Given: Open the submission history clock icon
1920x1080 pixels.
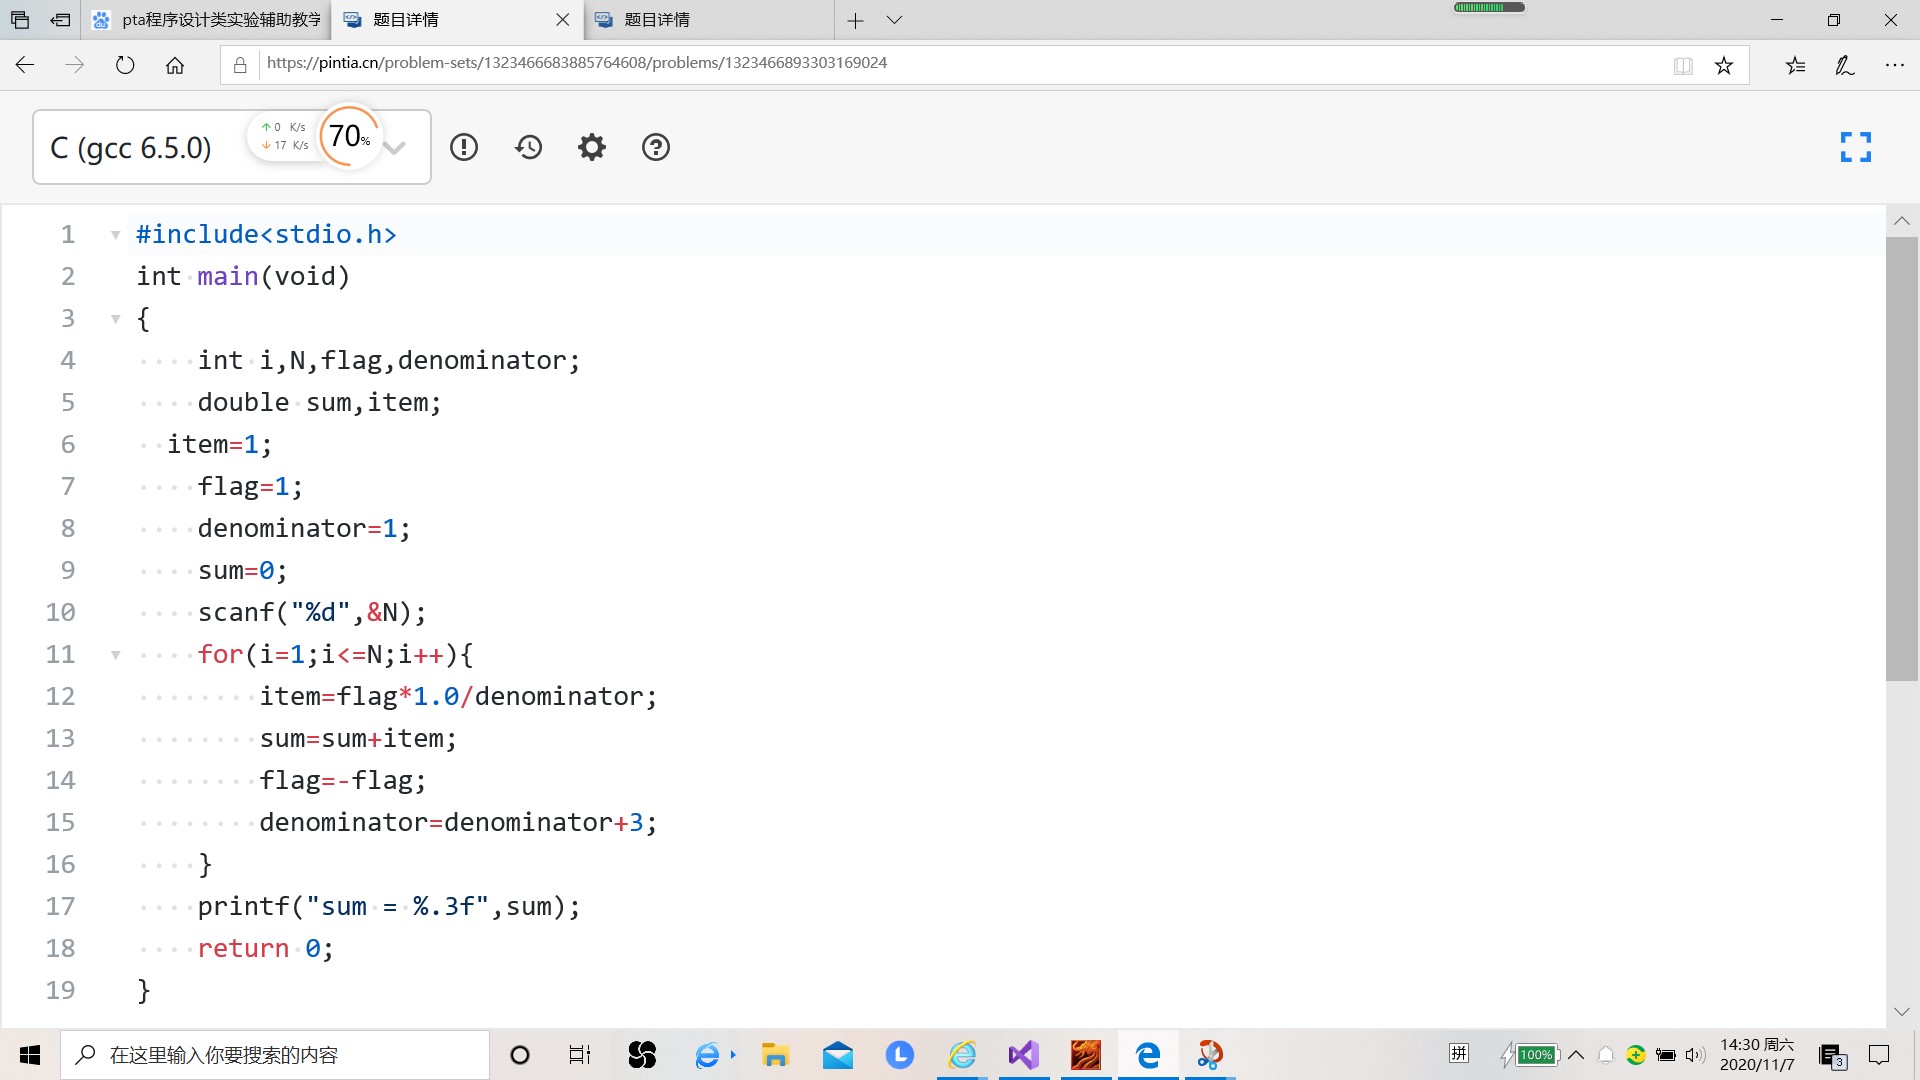Looking at the screenshot, I should [528, 147].
